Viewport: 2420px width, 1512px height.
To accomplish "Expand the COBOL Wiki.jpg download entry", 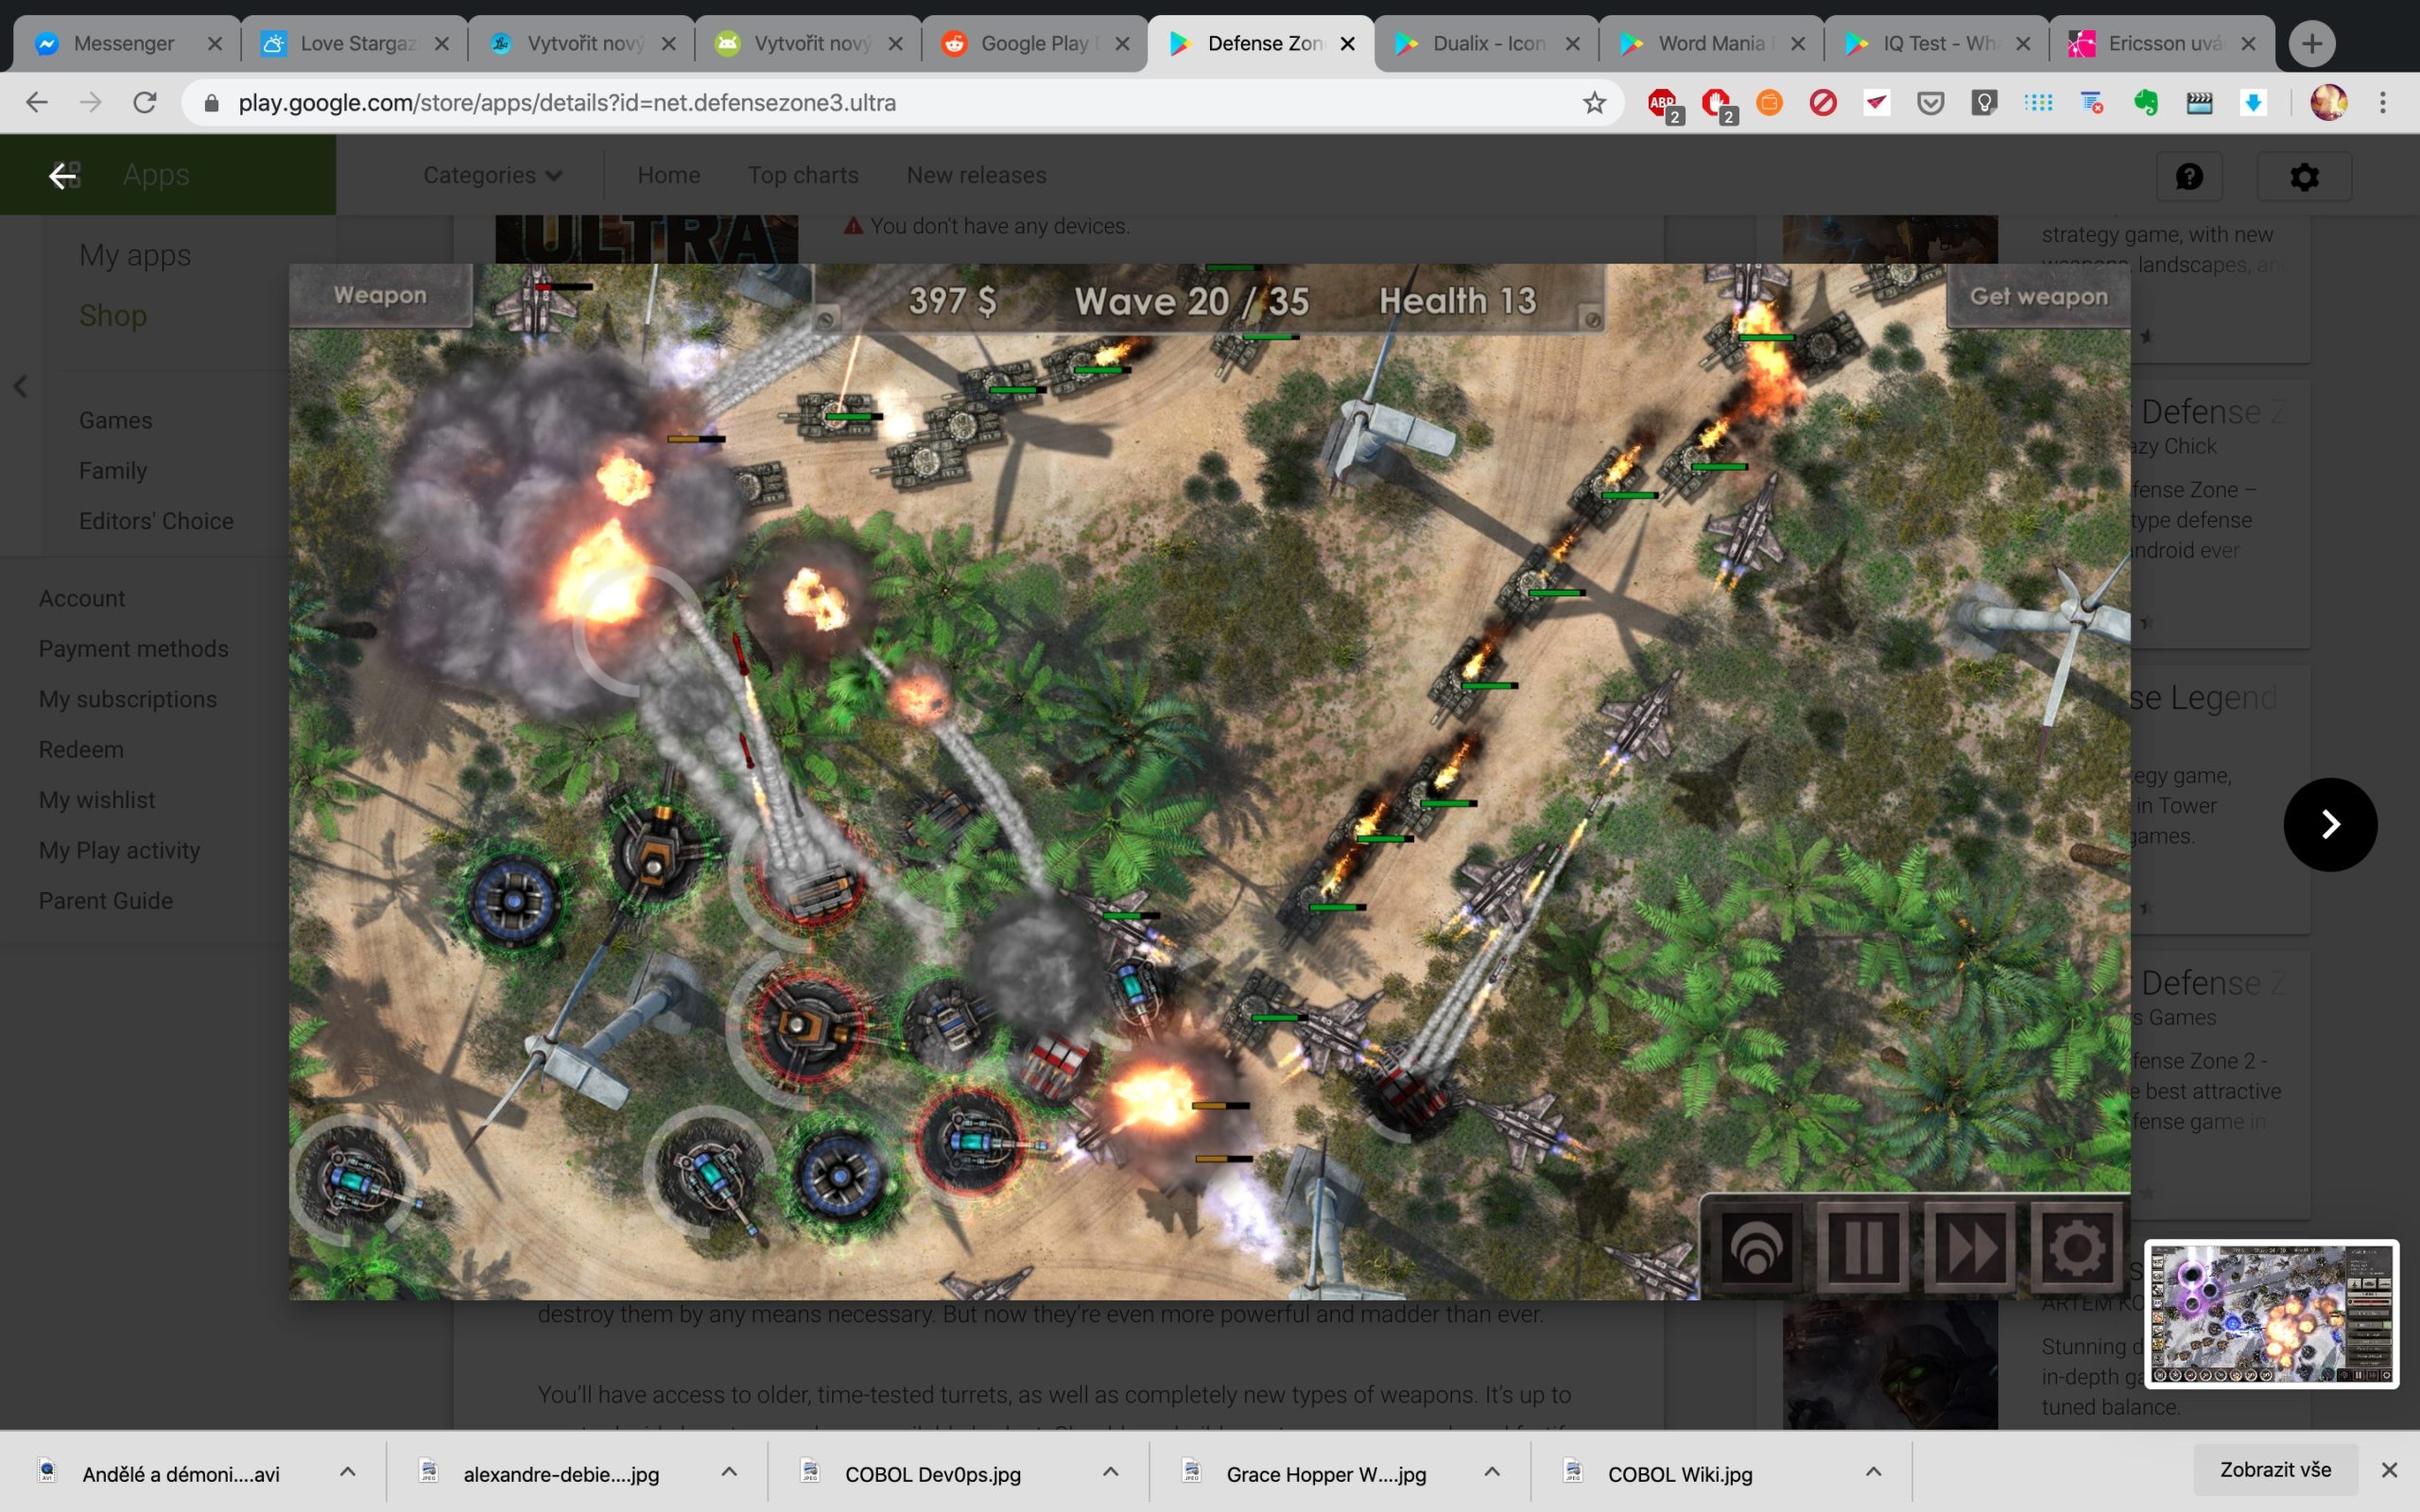I will [1872, 1472].
